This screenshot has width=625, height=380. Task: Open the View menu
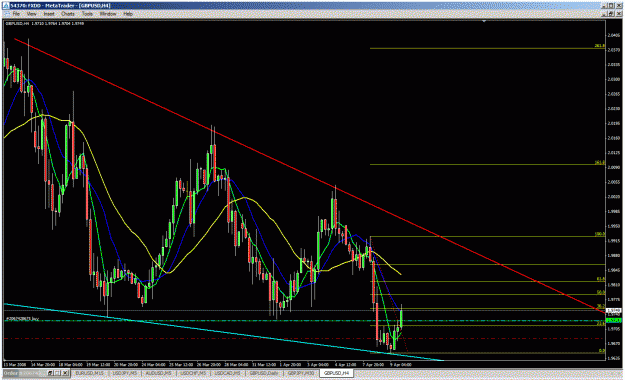[31, 14]
